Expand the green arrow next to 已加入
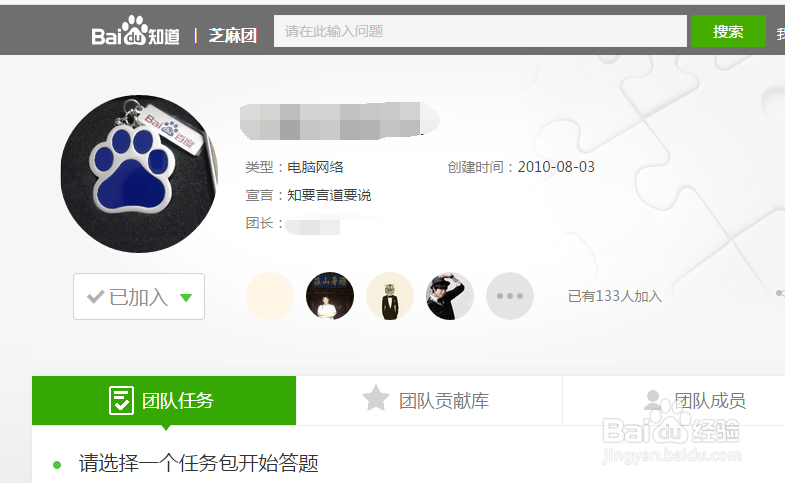This screenshot has height=483, width=785. click(x=186, y=298)
